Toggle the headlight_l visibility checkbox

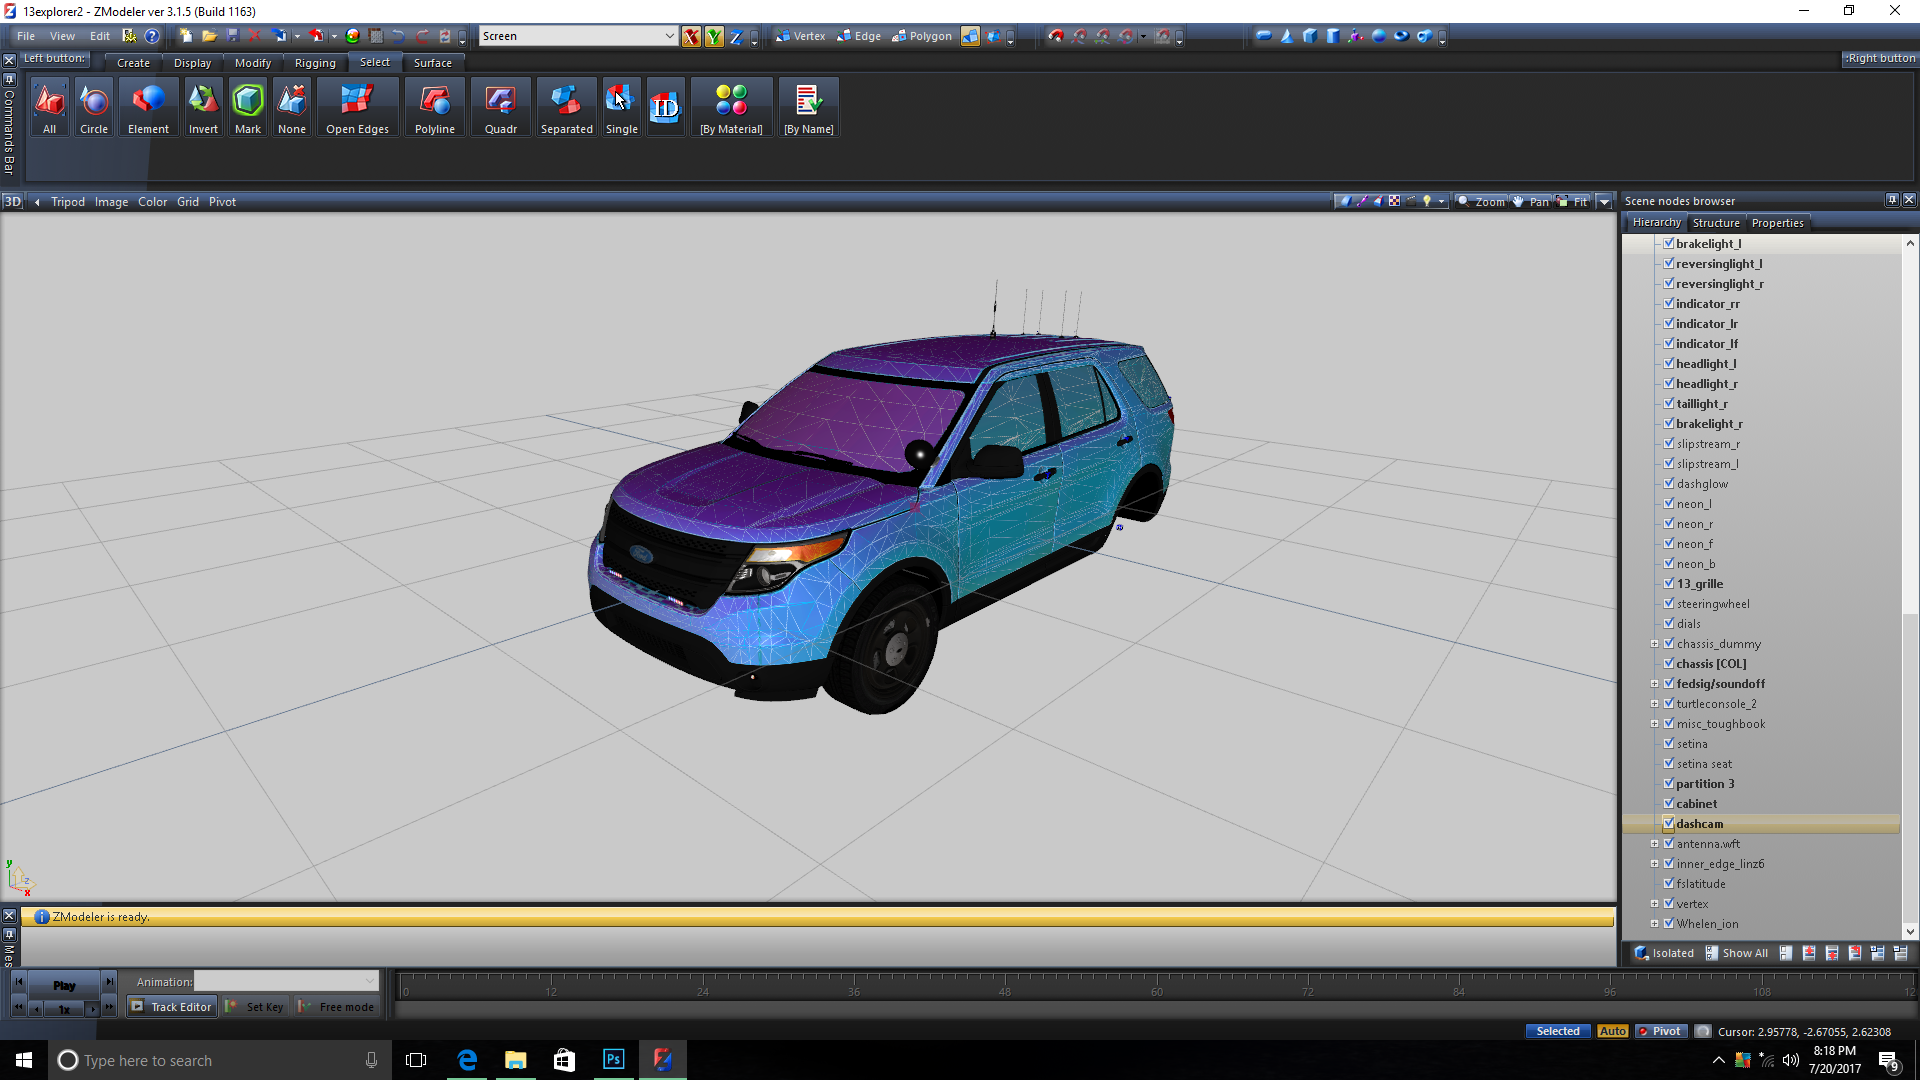pos(1669,363)
